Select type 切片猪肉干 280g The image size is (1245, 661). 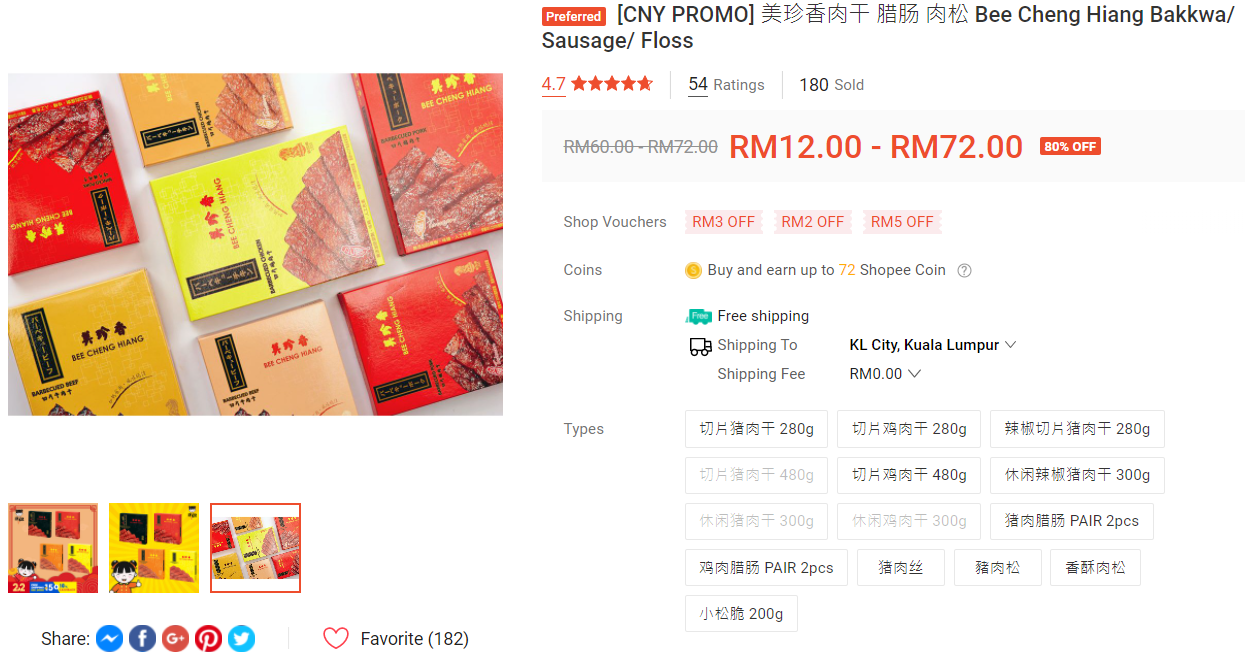[757, 429]
